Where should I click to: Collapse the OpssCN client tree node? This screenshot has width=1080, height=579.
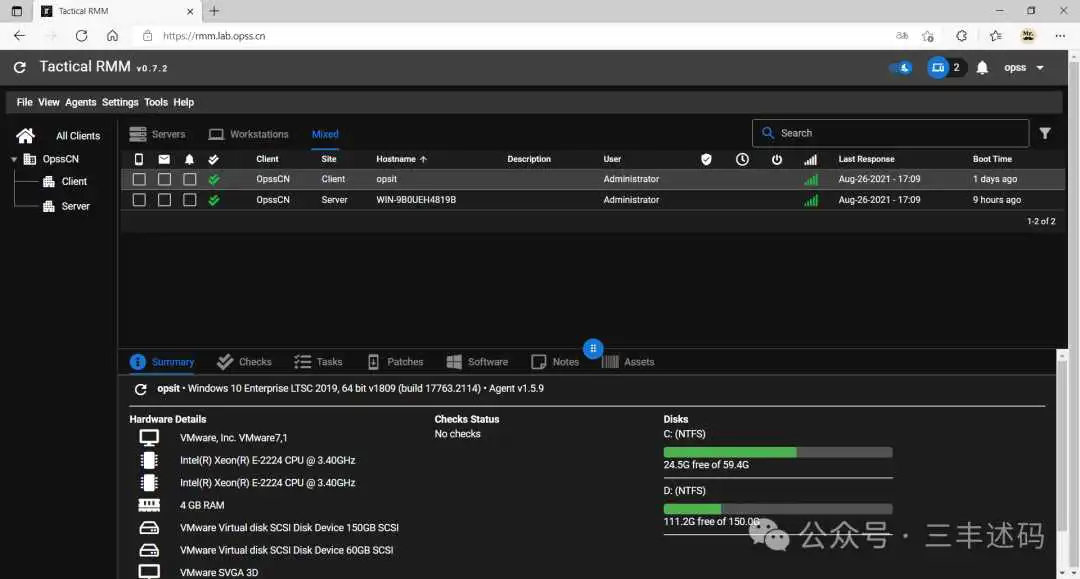pyautogui.click(x=14, y=159)
